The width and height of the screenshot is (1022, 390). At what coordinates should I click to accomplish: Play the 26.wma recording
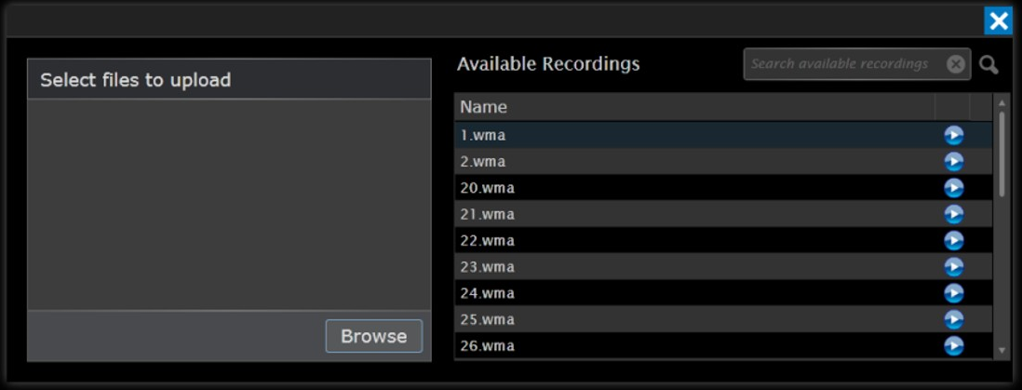pyautogui.click(x=954, y=346)
